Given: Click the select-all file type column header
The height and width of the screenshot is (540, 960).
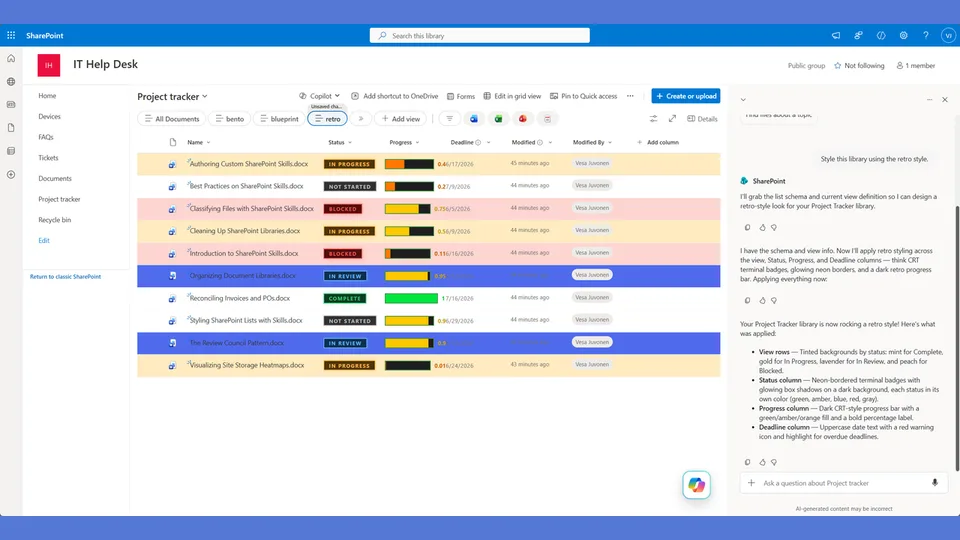Looking at the screenshot, I should pyautogui.click(x=173, y=142).
